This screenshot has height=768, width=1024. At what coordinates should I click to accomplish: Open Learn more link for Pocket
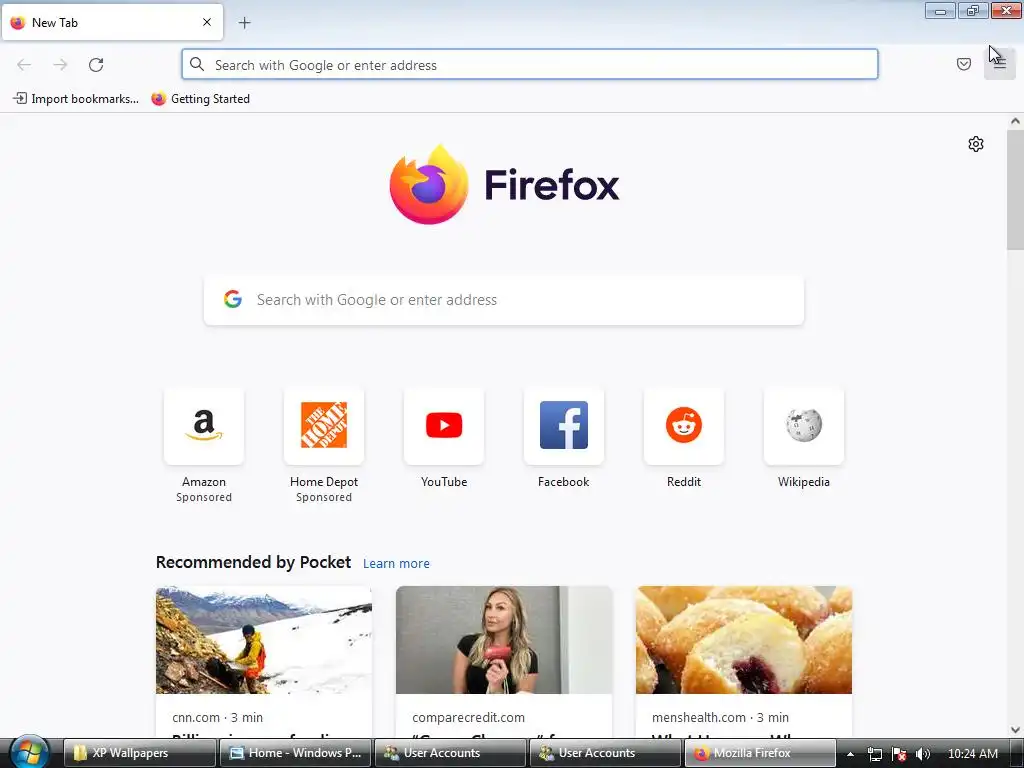pos(396,564)
